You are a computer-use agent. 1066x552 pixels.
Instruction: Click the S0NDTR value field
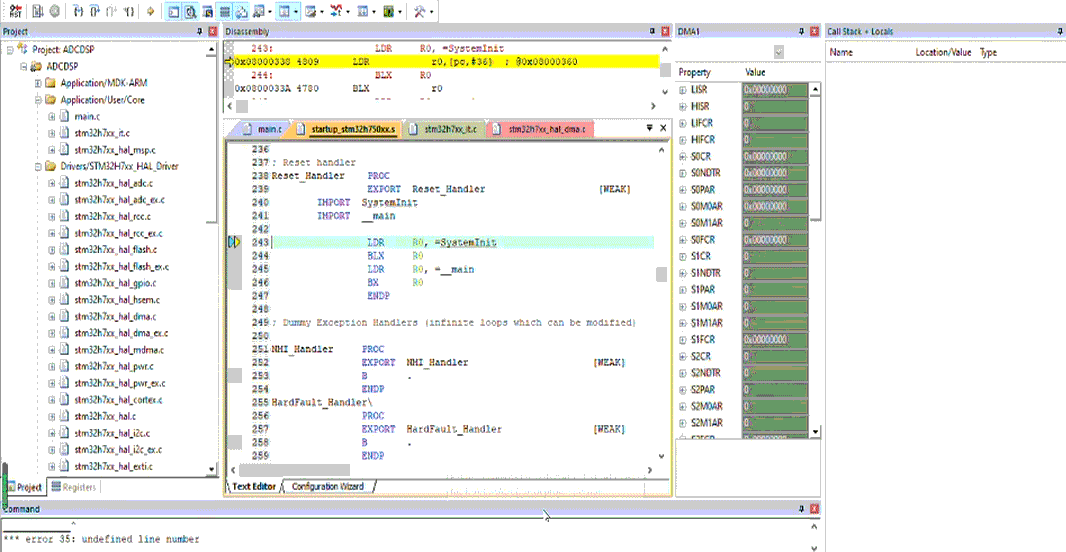coord(775,173)
